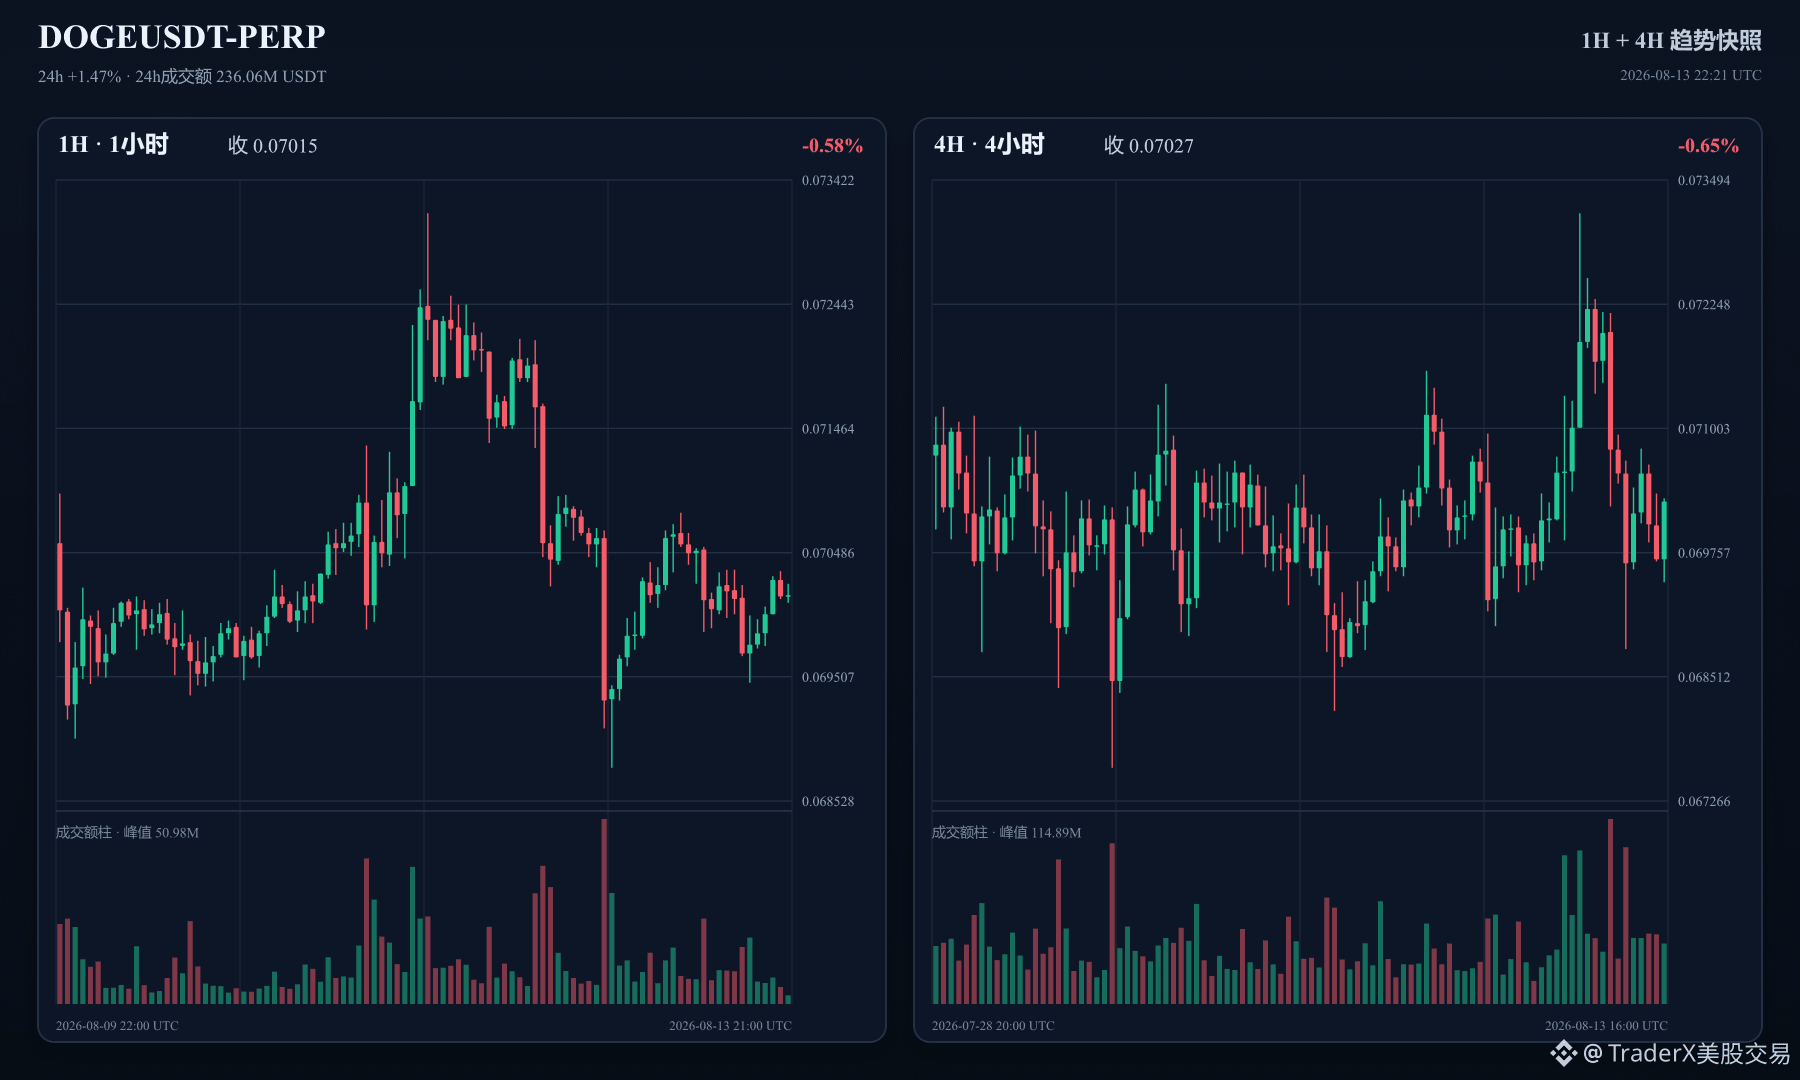
Task: Click 1H start date 2026-08-09 22:00 UTC
Action: (x=117, y=1026)
